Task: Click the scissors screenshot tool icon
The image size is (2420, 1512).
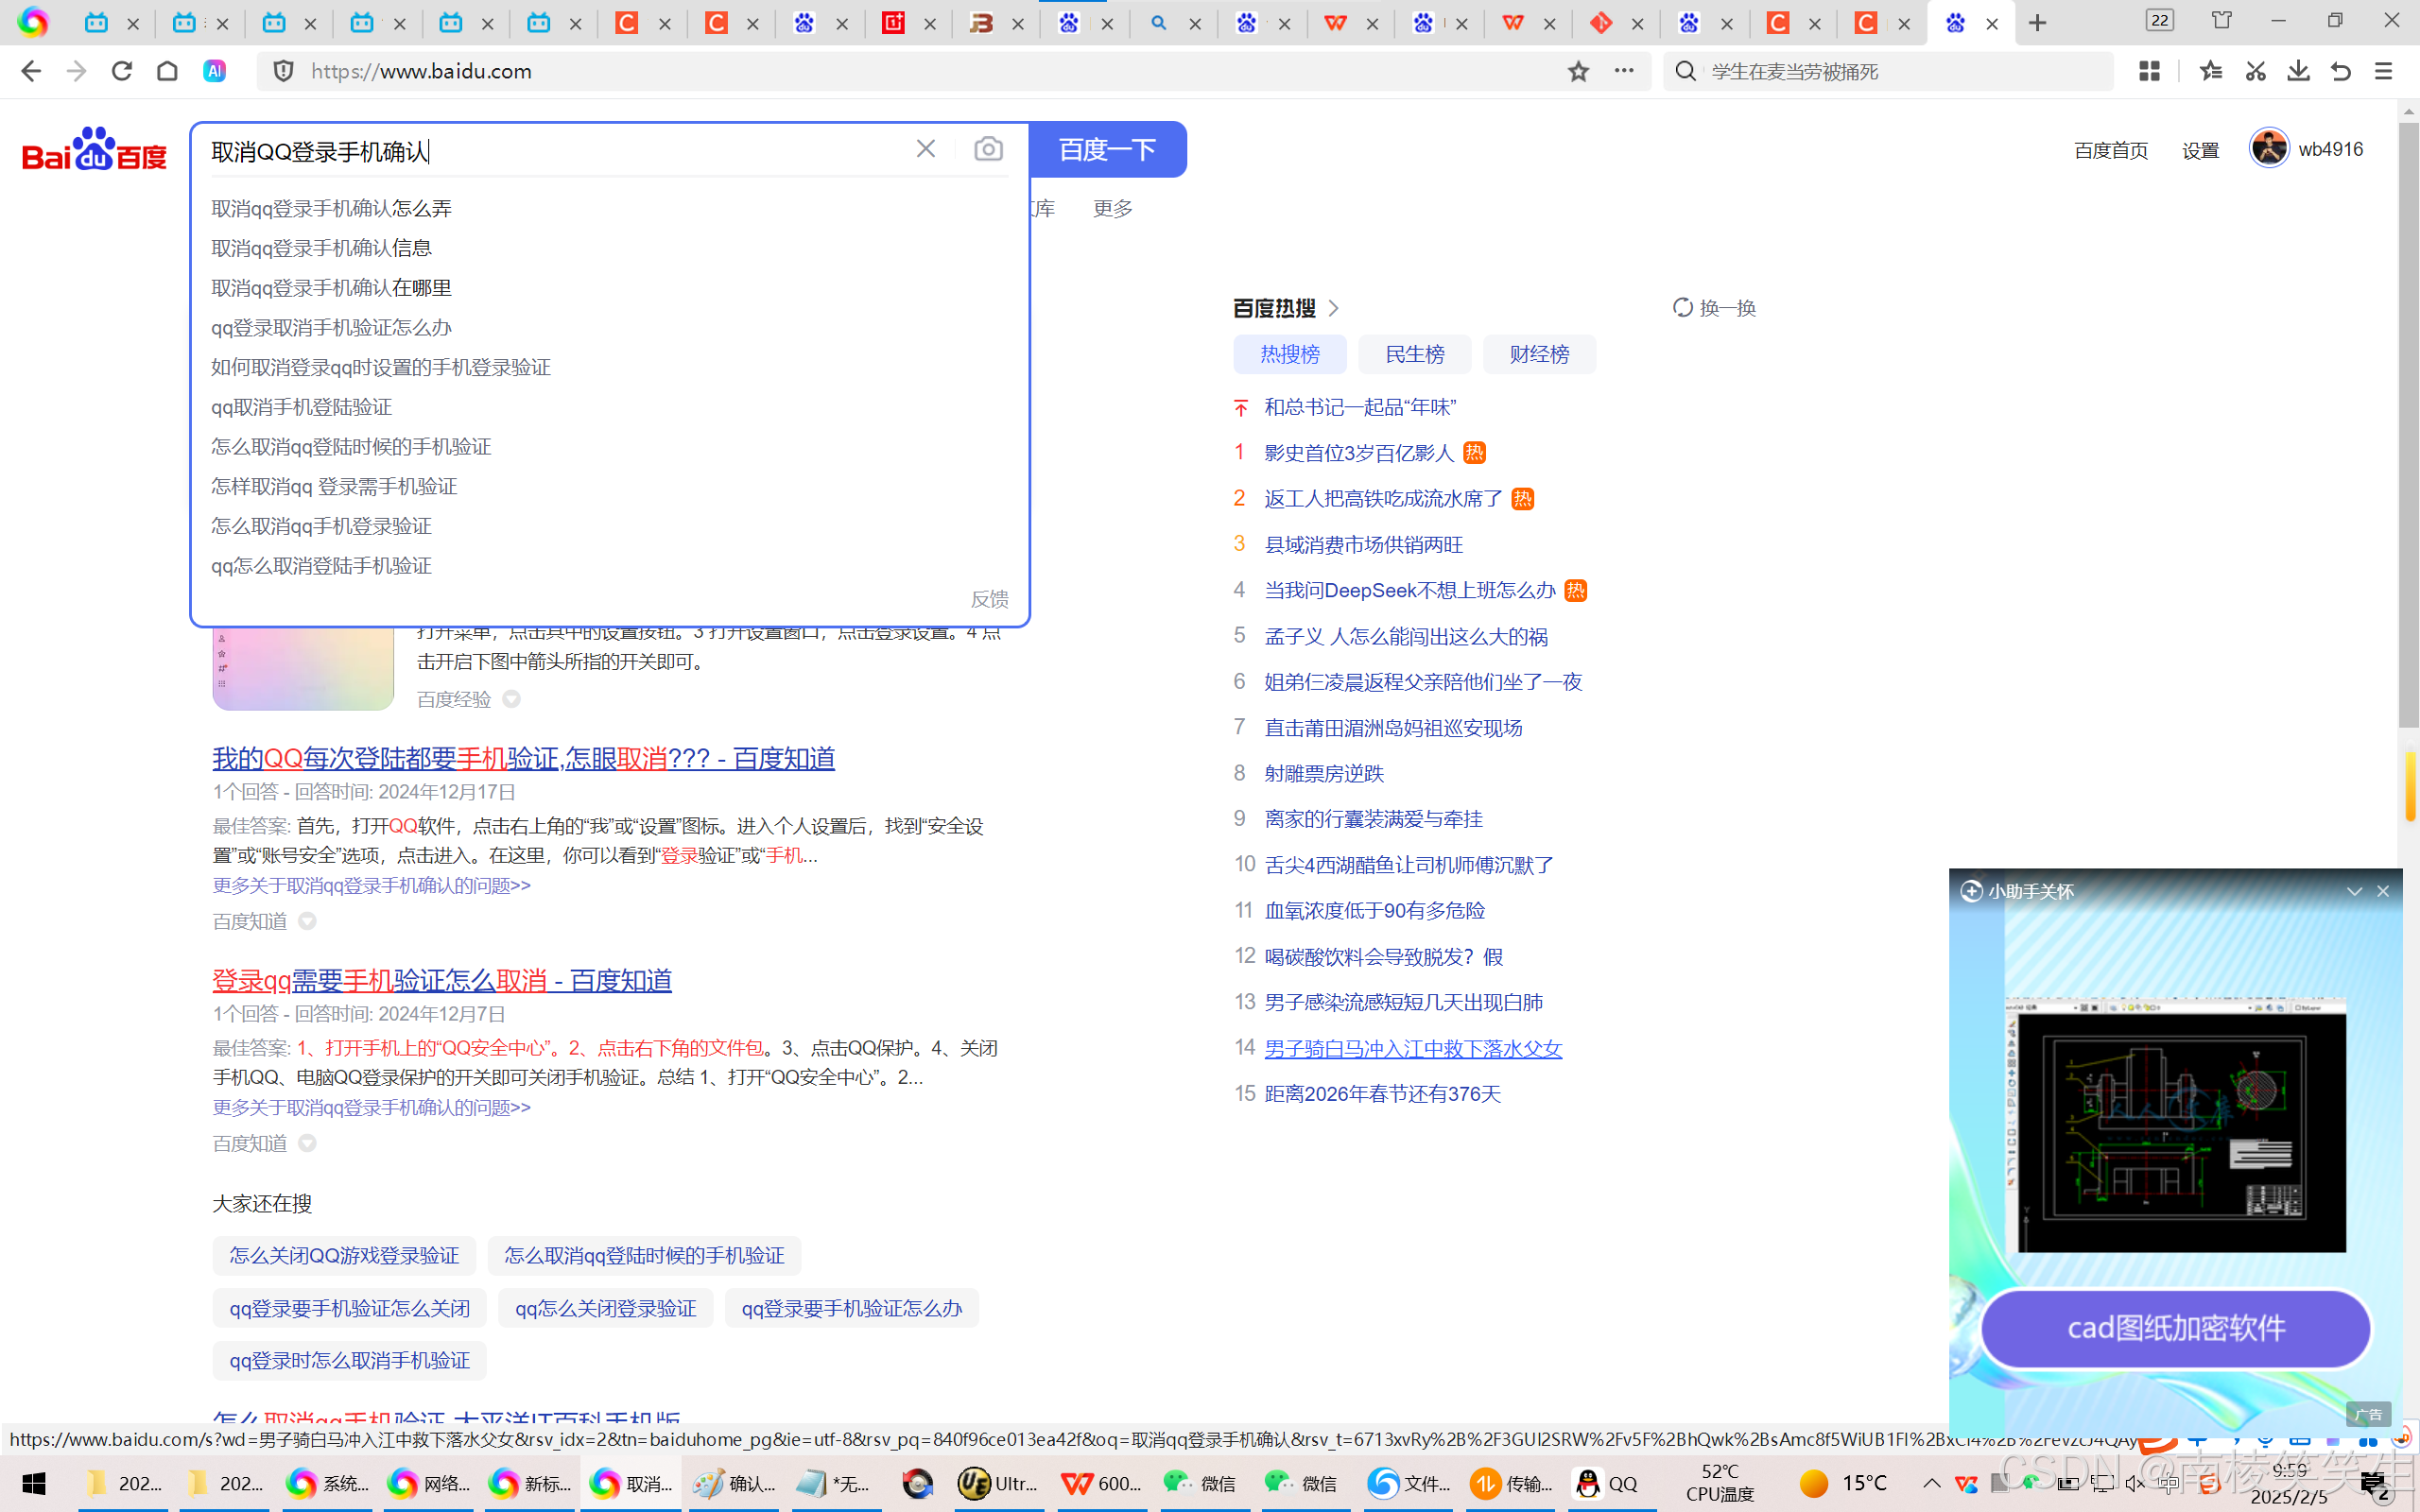Action: [2255, 71]
